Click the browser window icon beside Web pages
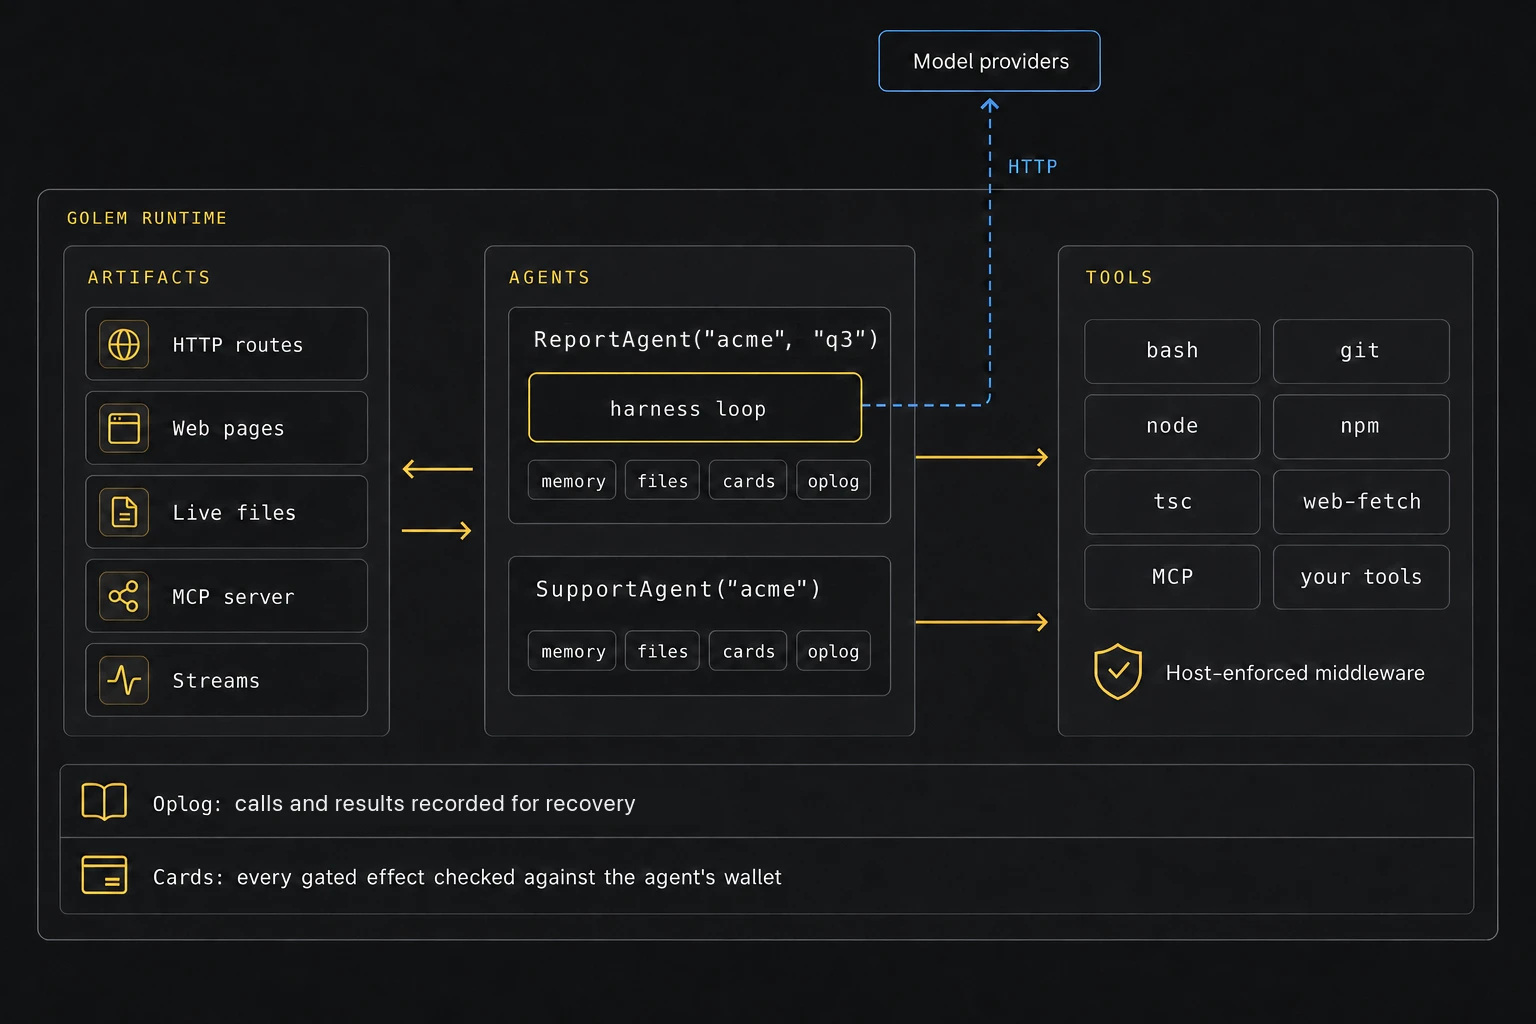 [x=124, y=428]
